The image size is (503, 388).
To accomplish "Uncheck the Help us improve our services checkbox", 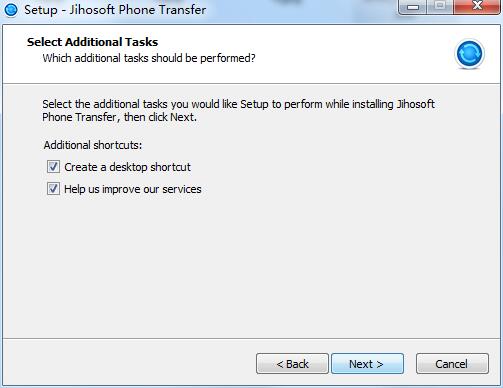I will tap(53, 189).
